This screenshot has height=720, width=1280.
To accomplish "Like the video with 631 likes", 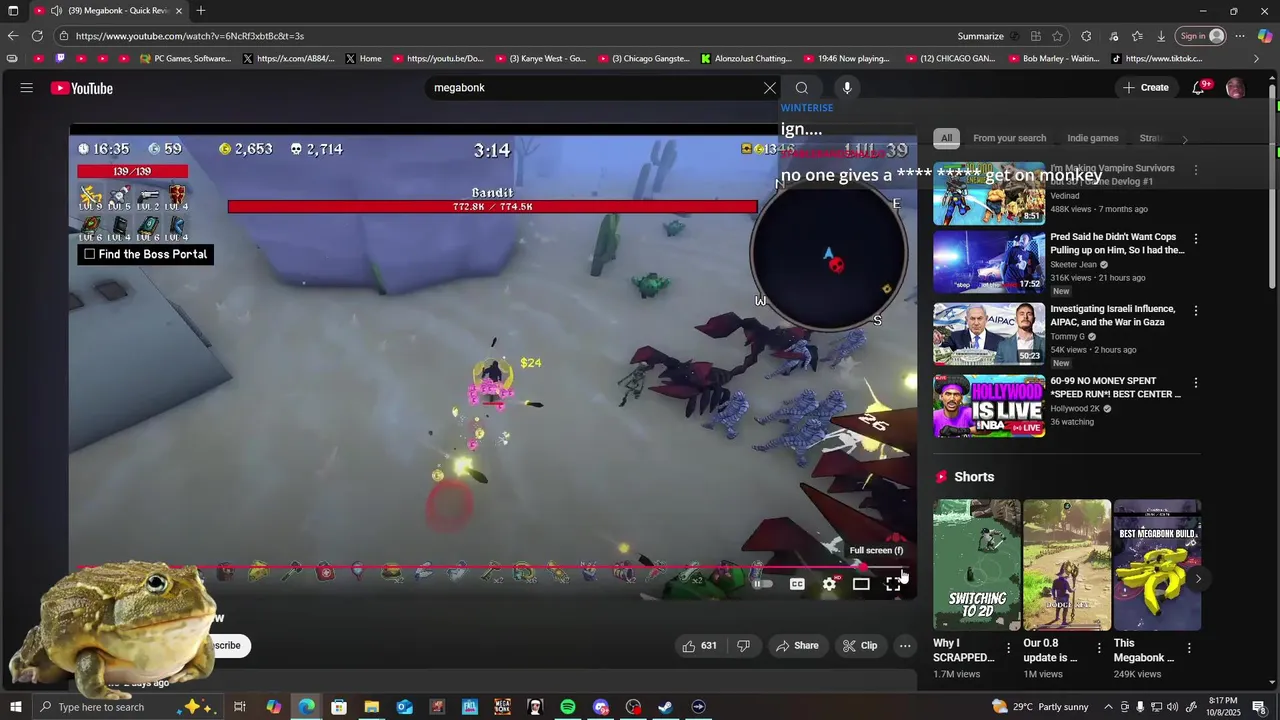I will click(x=699, y=646).
